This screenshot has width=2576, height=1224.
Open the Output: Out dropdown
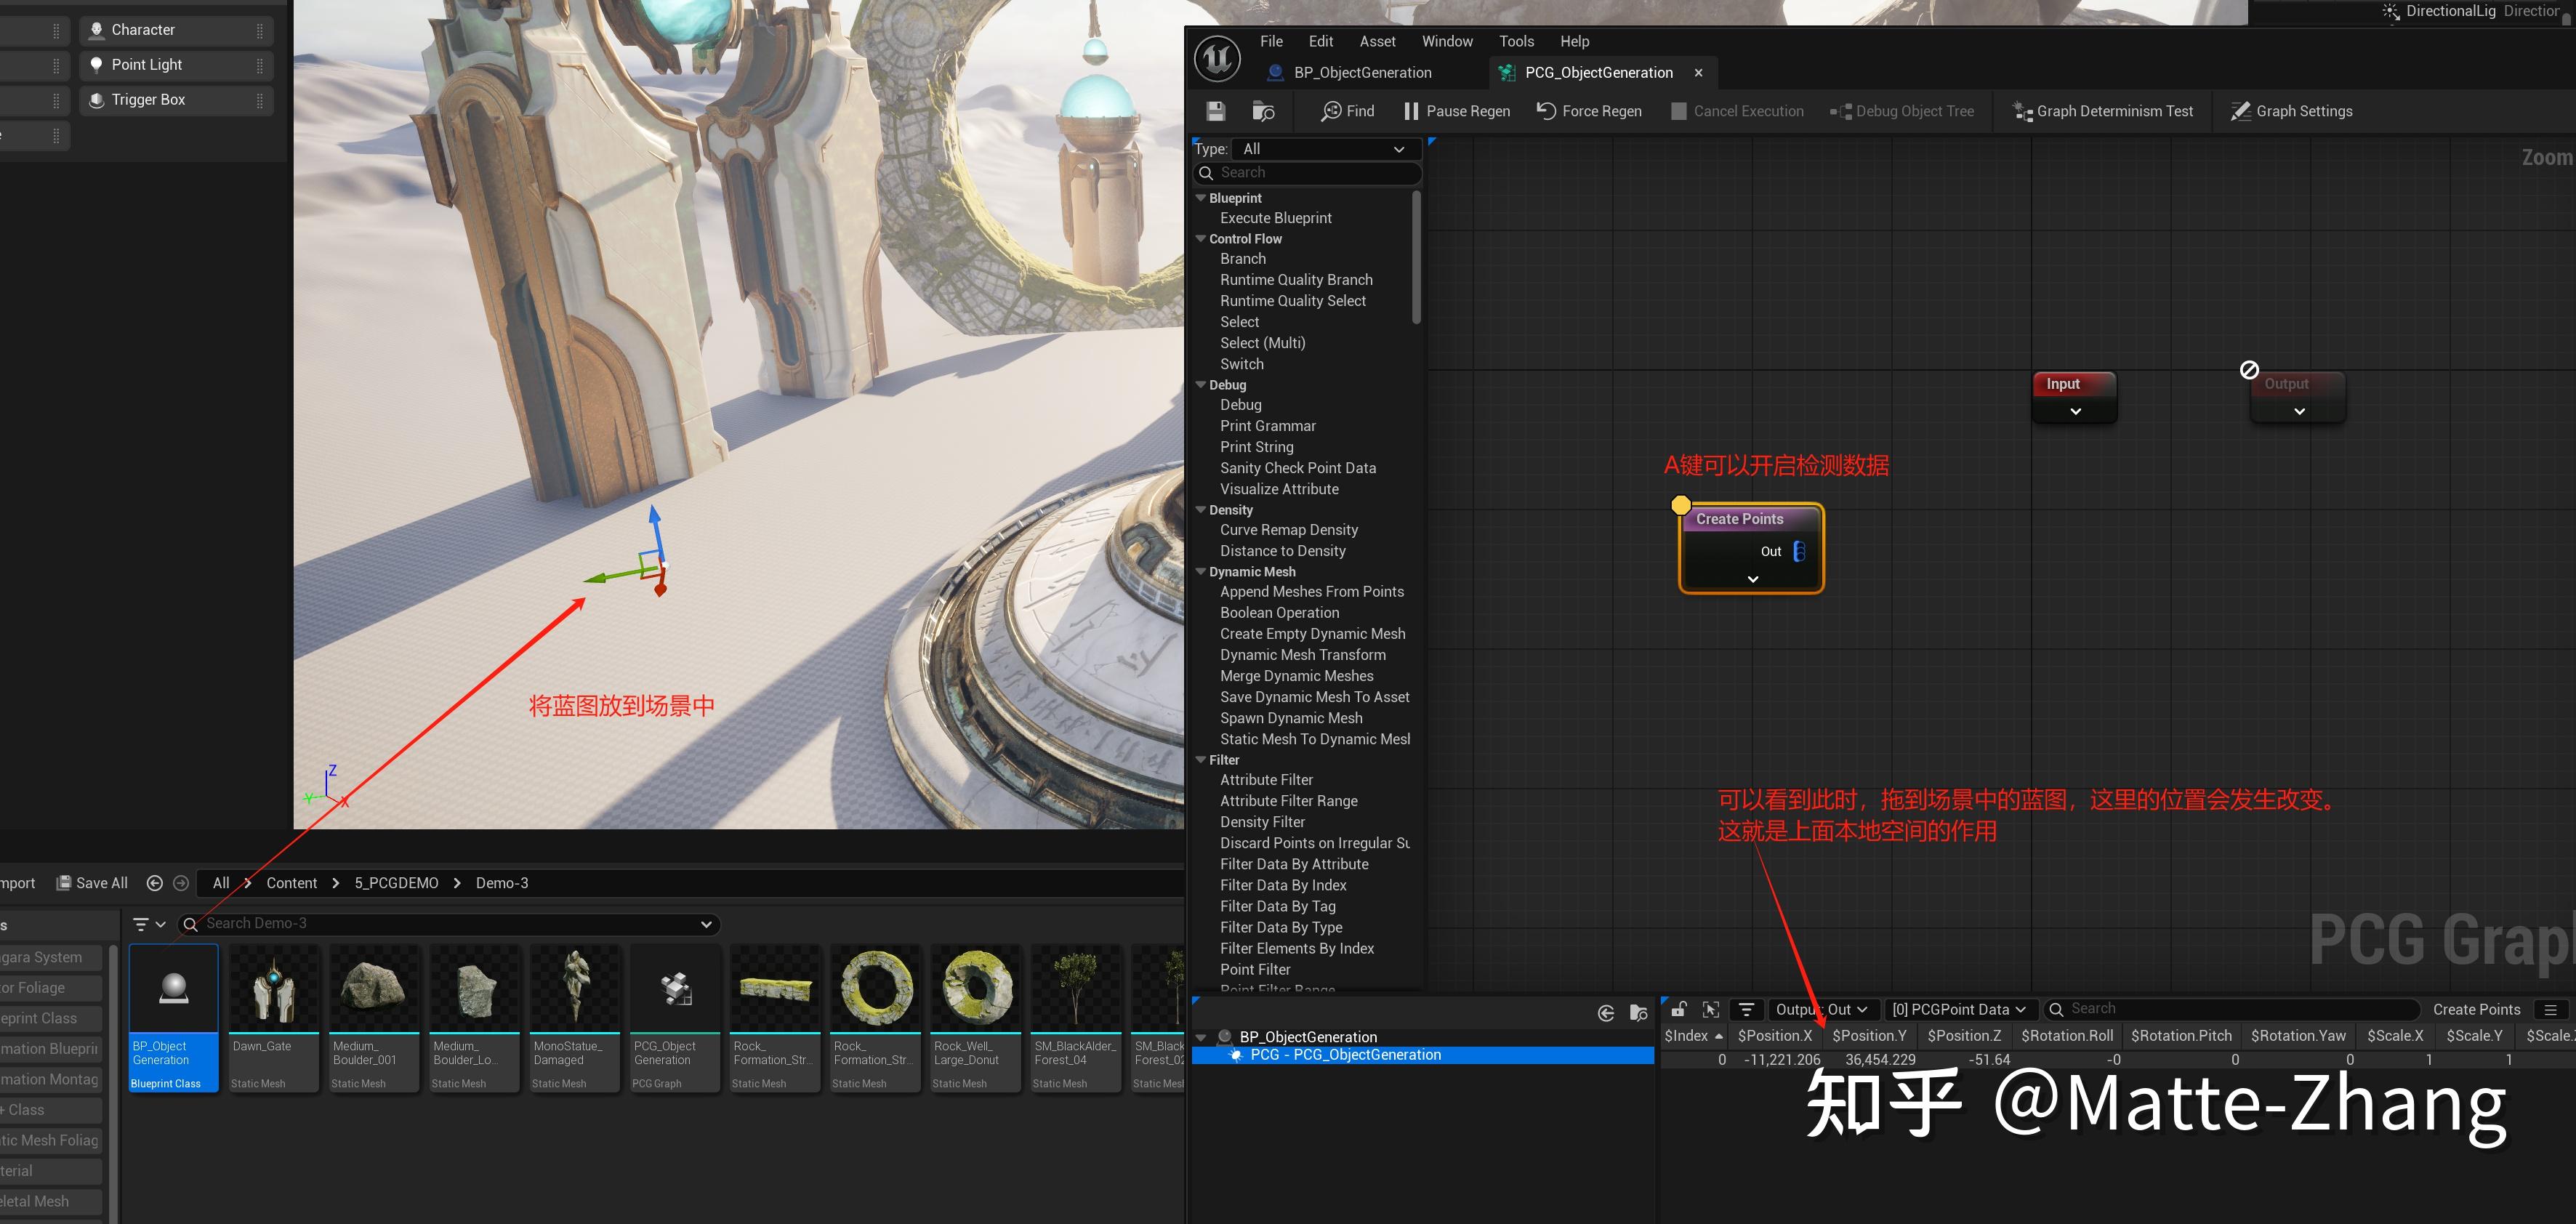1822,1009
